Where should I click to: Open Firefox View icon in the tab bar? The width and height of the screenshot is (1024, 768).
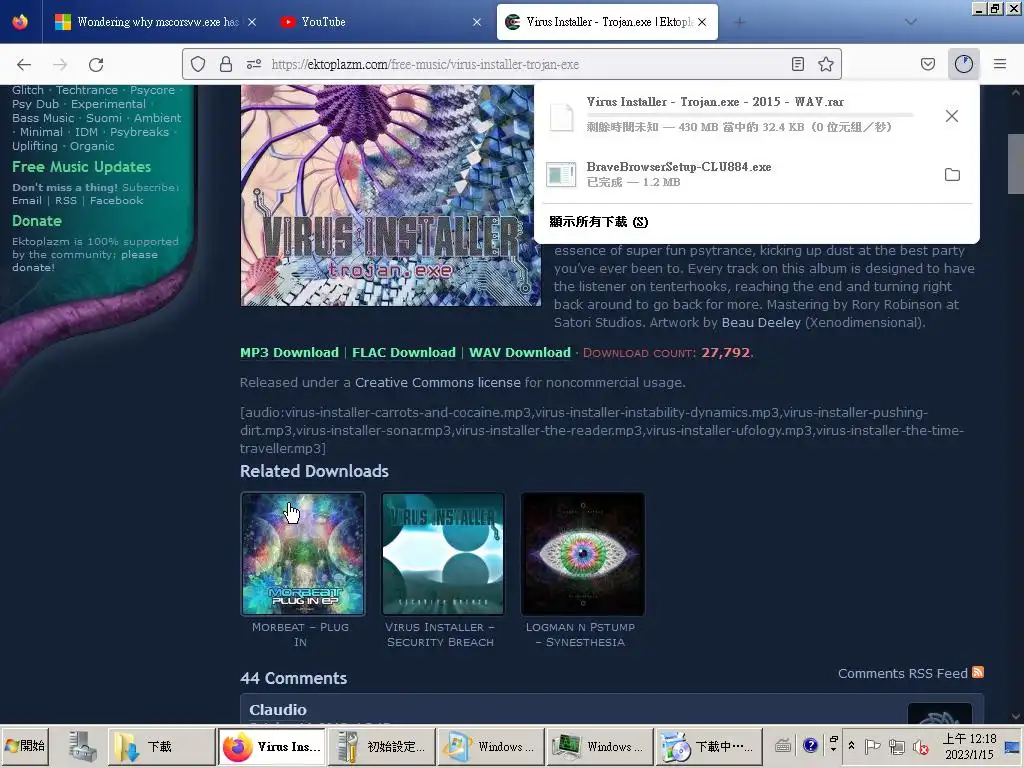tap(20, 22)
